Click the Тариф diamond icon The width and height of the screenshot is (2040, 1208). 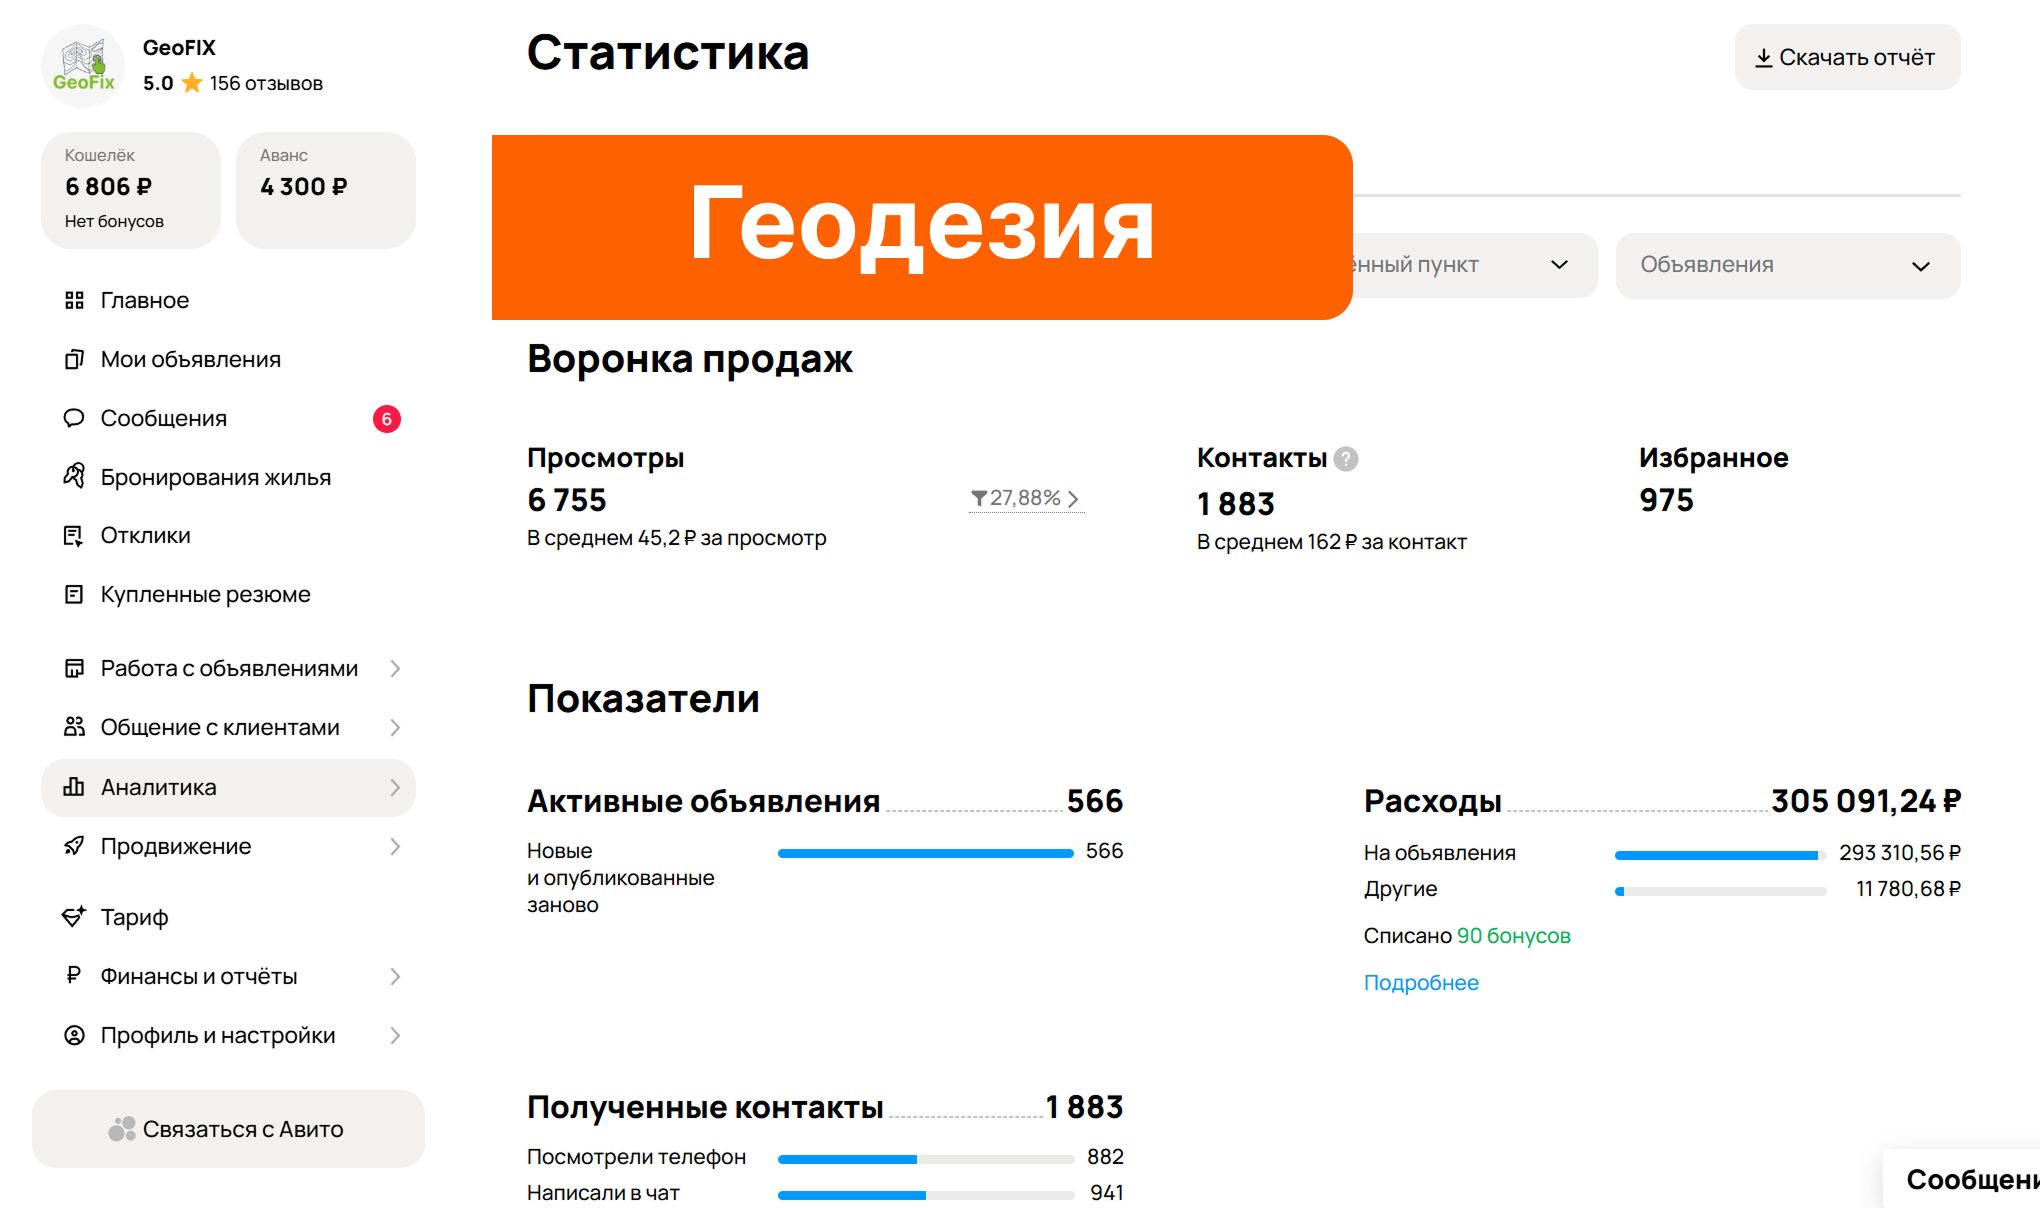pyautogui.click(x=74, y=916)
